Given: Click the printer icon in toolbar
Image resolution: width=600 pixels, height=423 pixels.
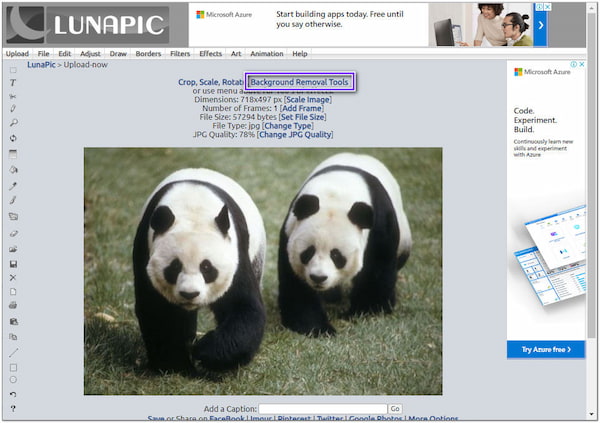Looking at the screenshot, I should [13, 305].
